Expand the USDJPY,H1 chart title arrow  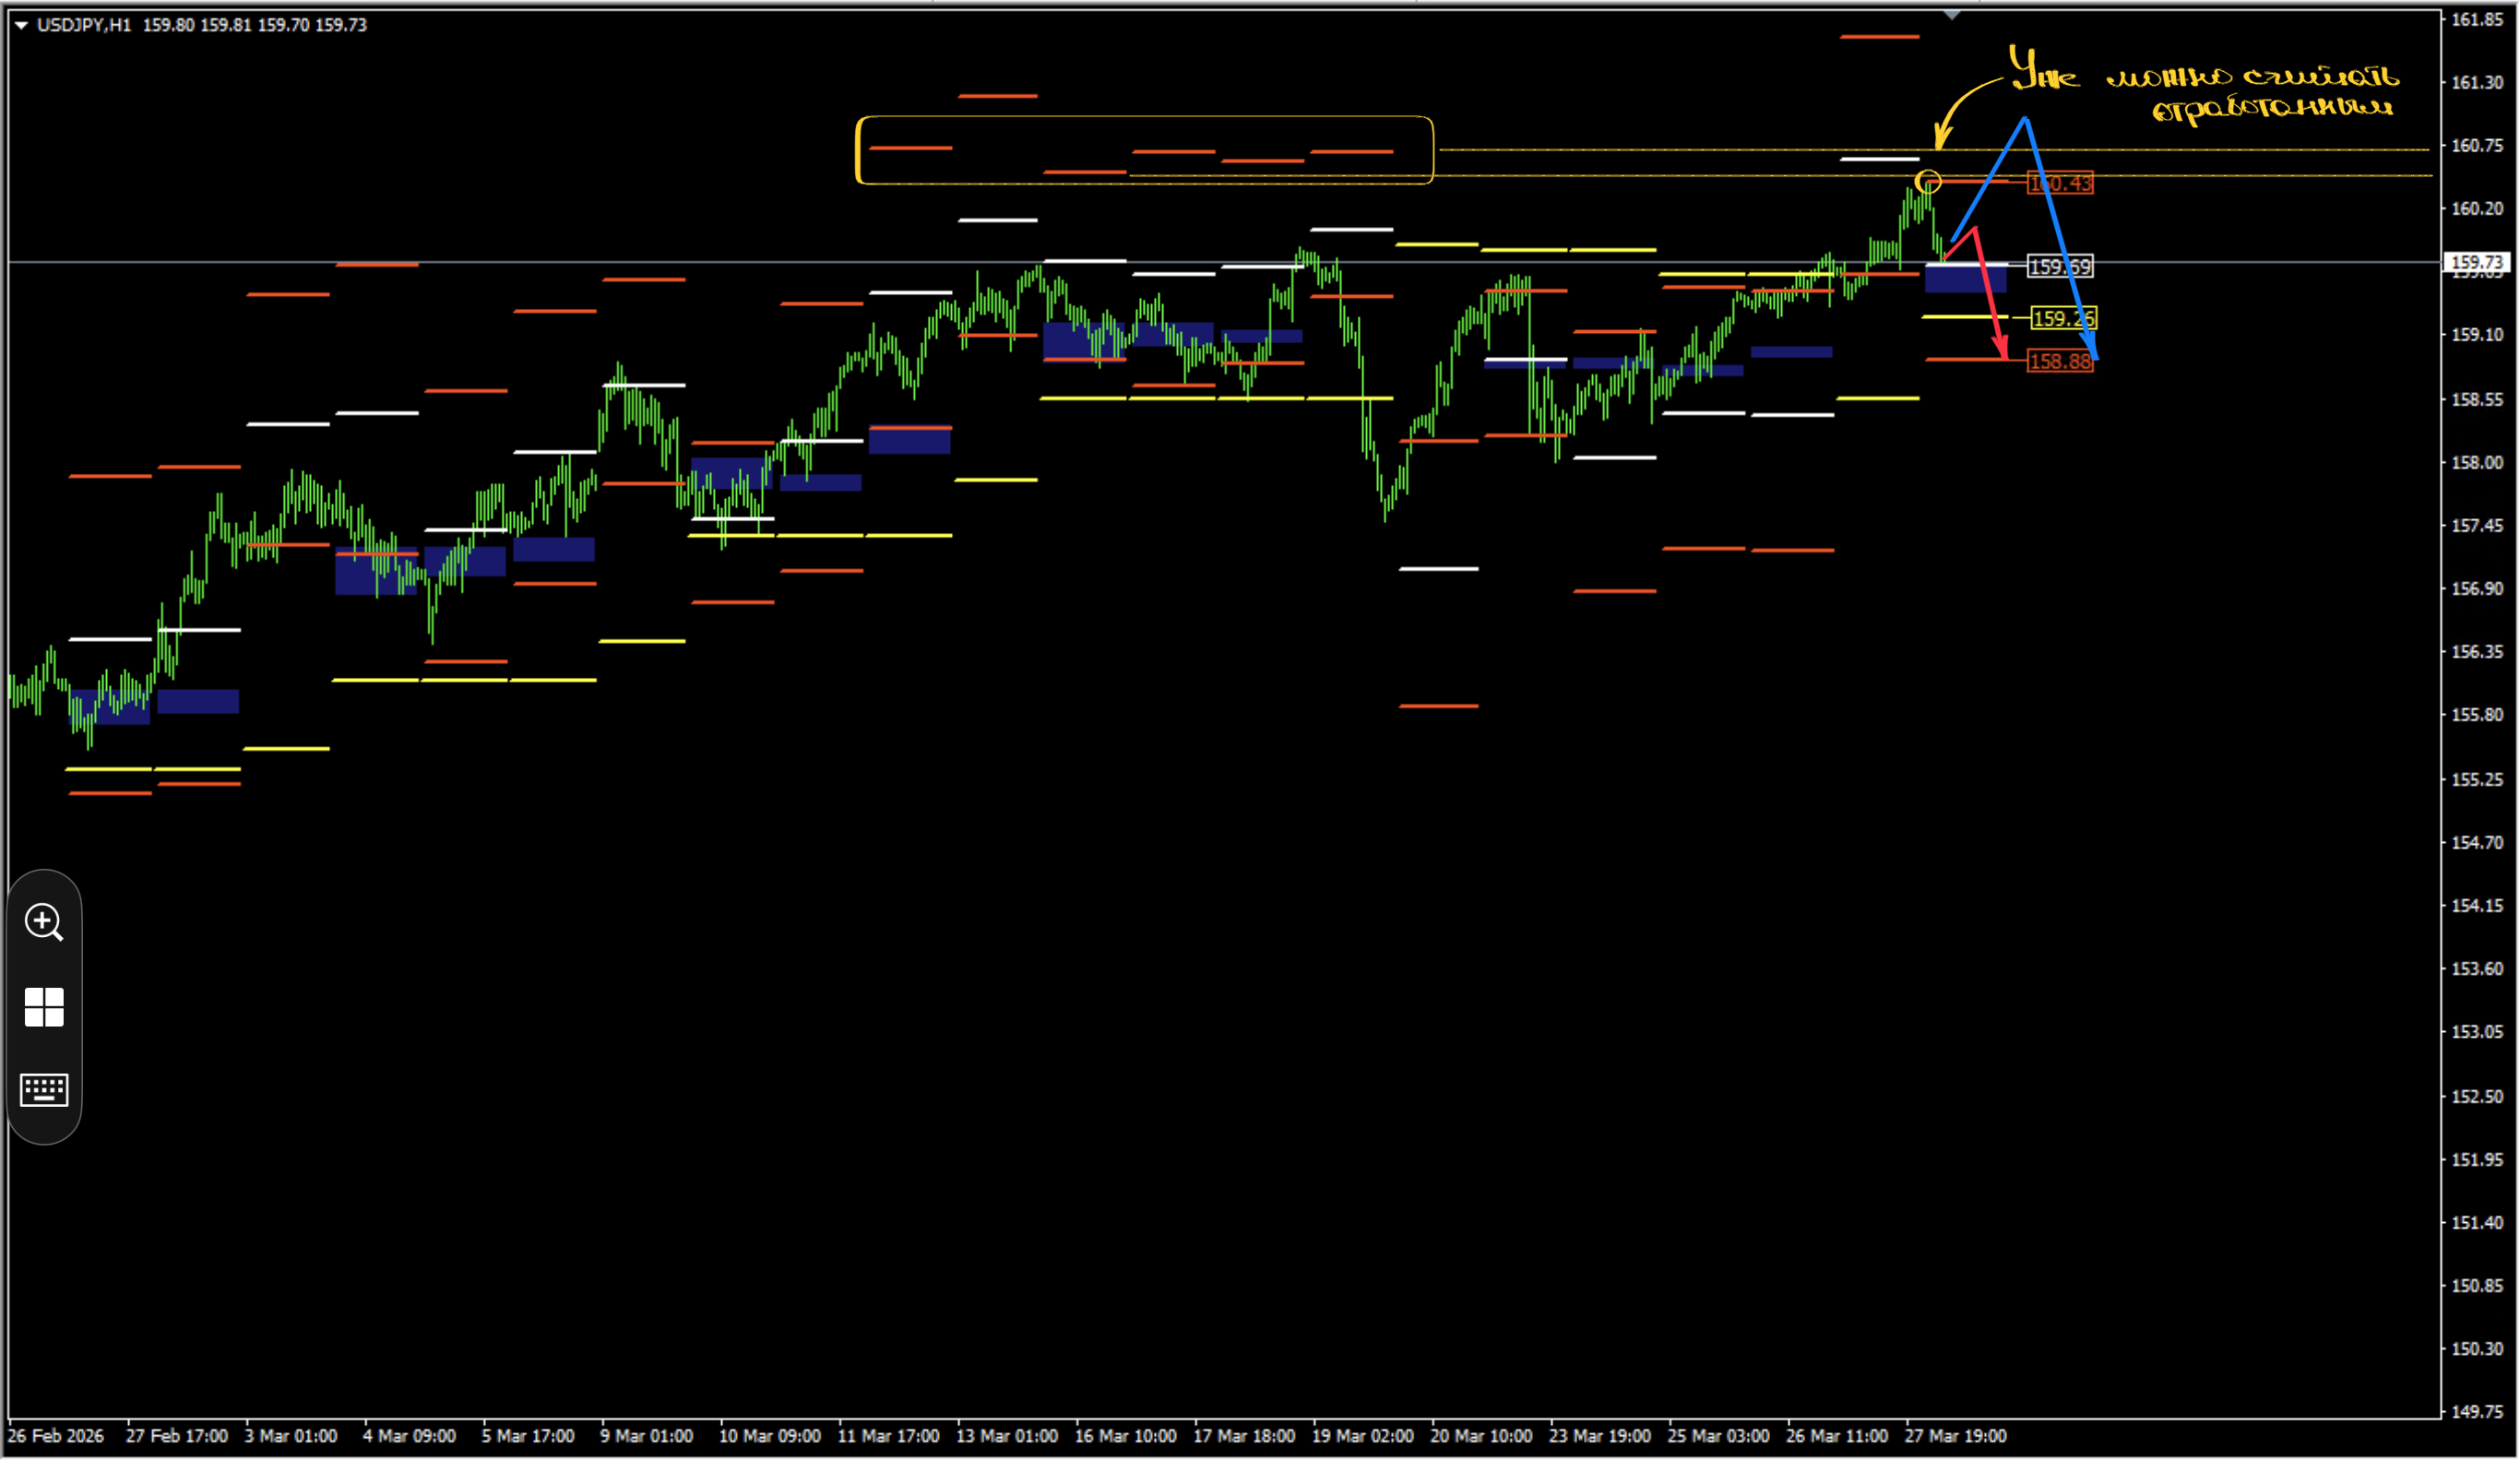tap(21, 25)
